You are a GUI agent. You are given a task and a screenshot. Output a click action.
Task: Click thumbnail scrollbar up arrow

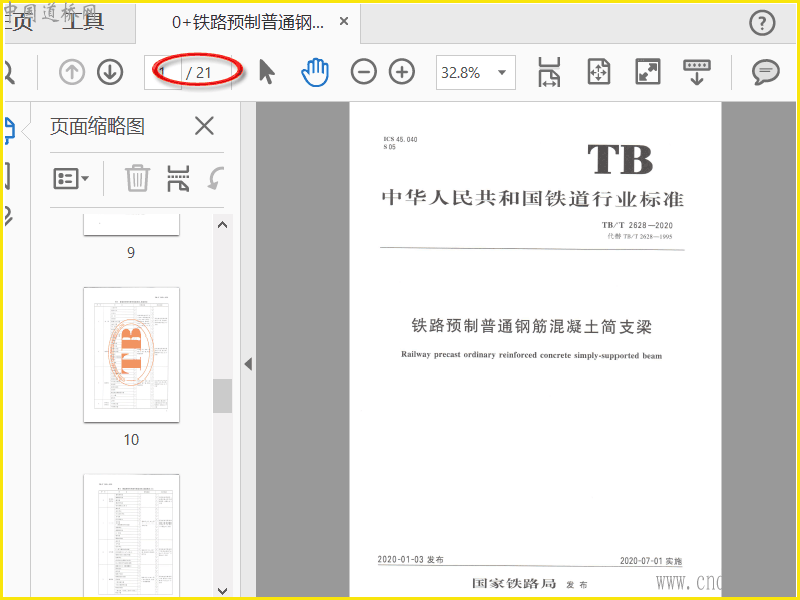222,224
